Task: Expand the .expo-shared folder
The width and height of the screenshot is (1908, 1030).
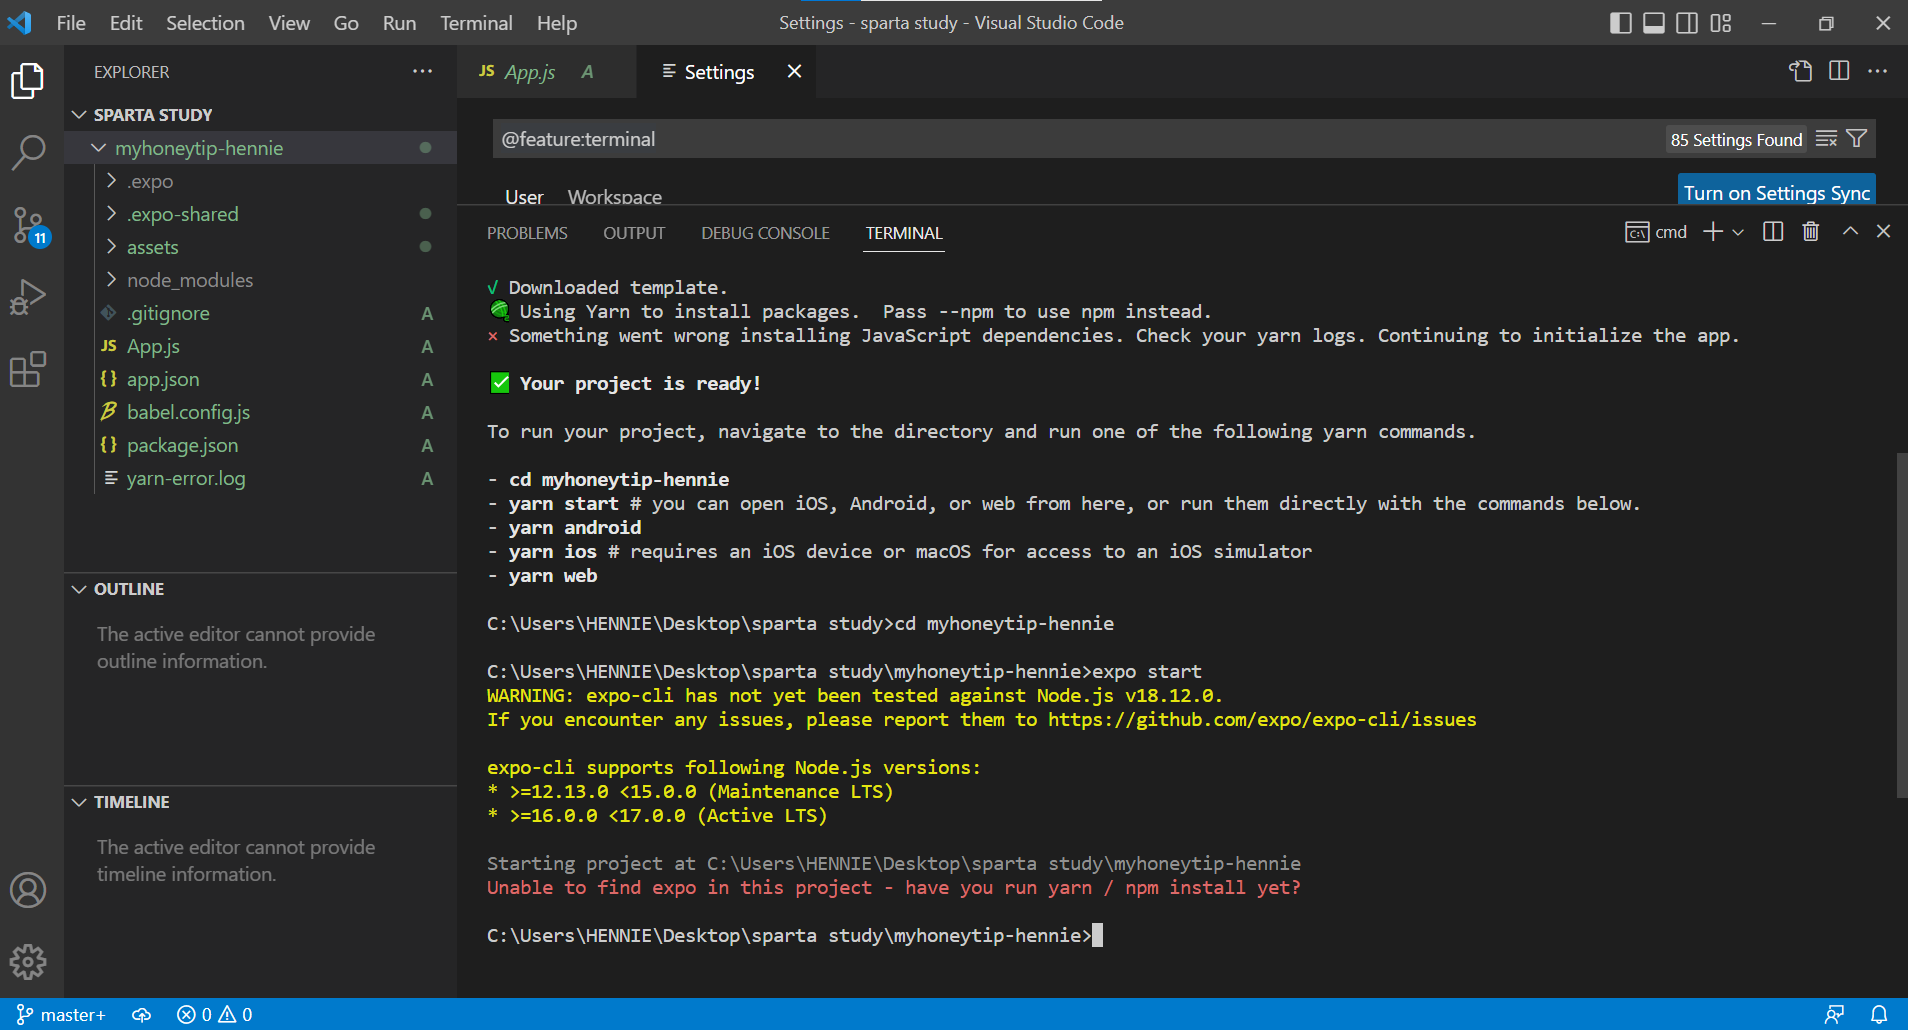Action: (111, 214)
